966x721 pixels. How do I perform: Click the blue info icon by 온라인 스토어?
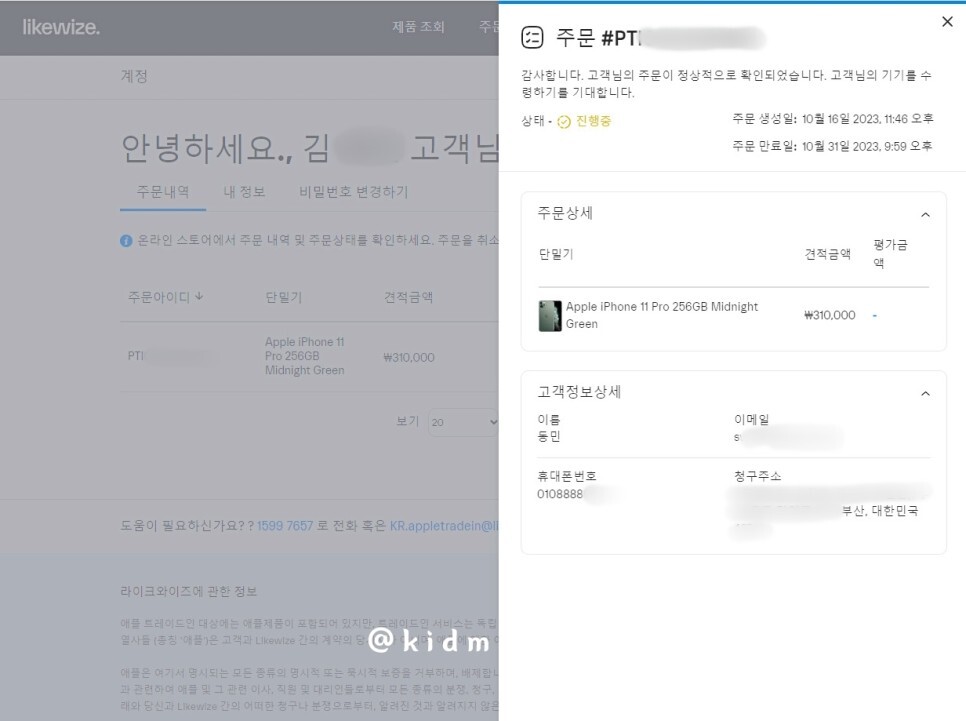[x=126, y=241]
